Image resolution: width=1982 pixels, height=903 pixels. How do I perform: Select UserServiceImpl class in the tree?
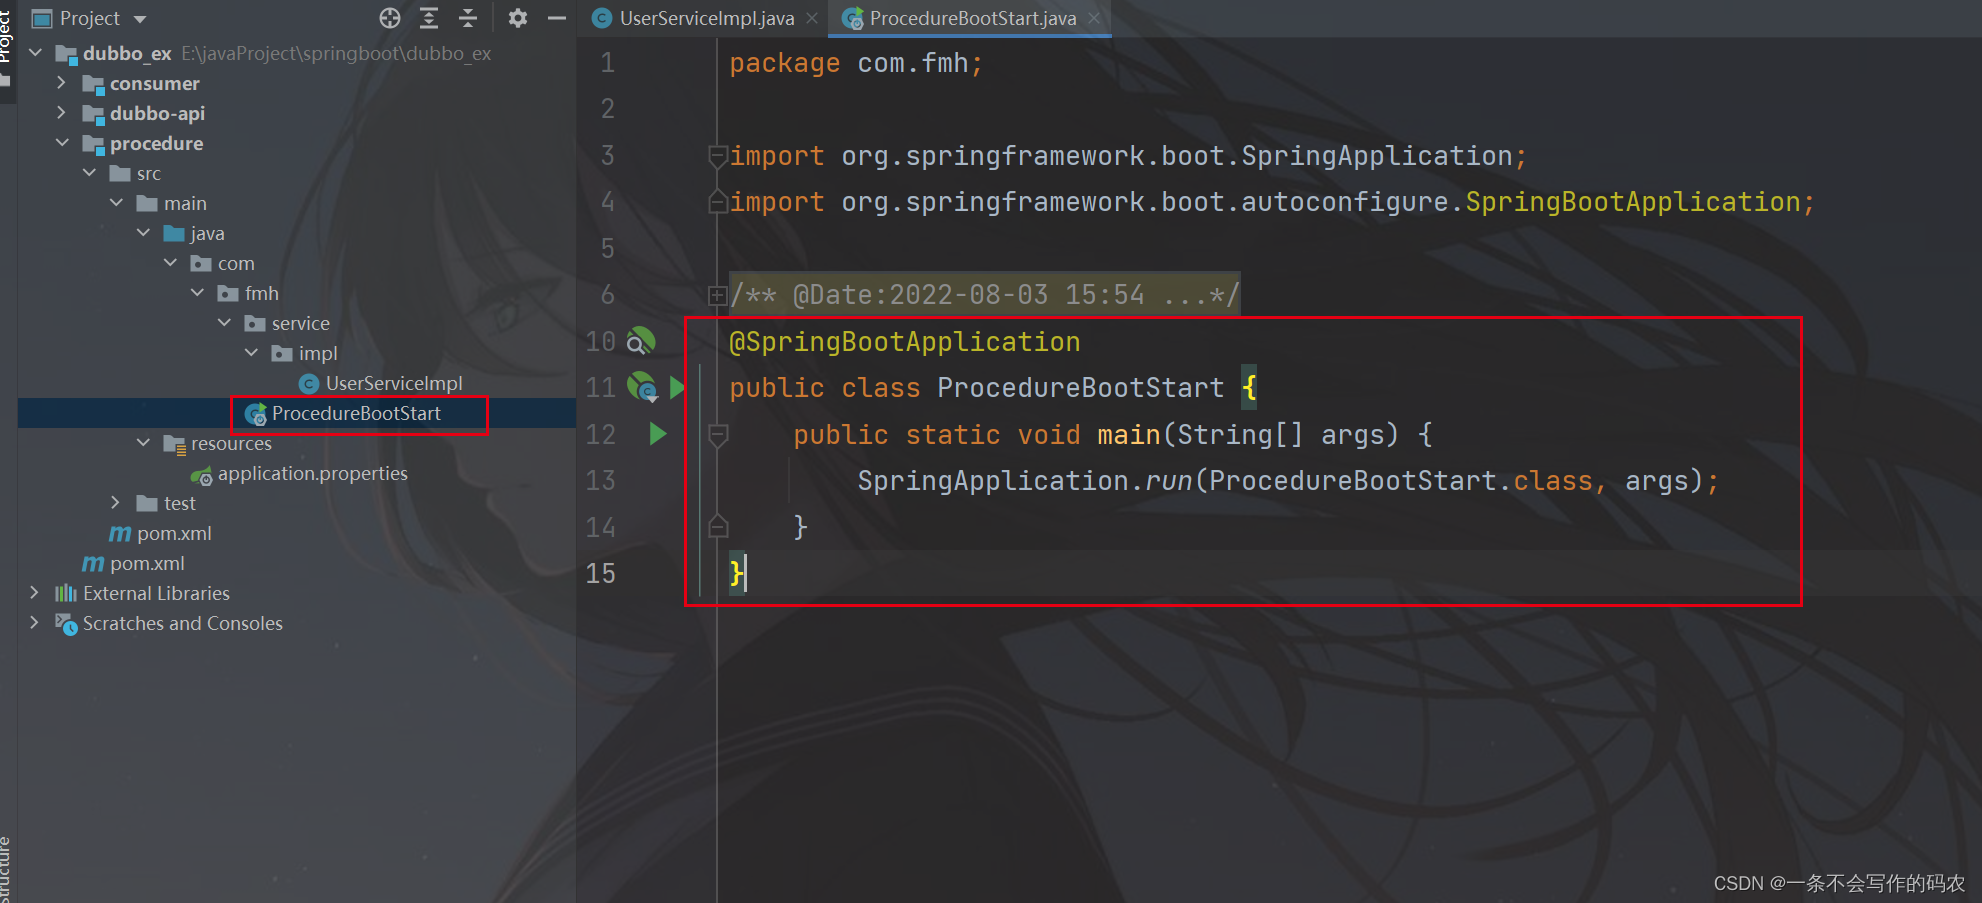click(392, 383)
